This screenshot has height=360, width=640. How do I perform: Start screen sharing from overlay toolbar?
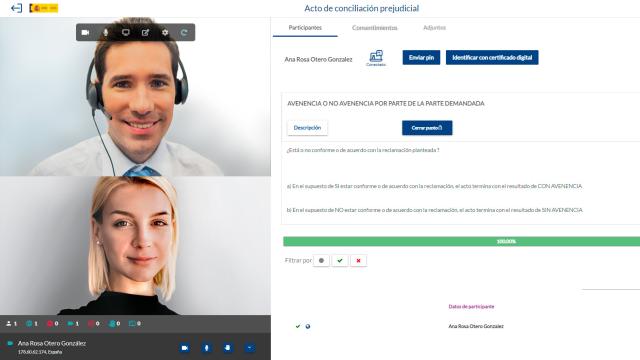126,32
